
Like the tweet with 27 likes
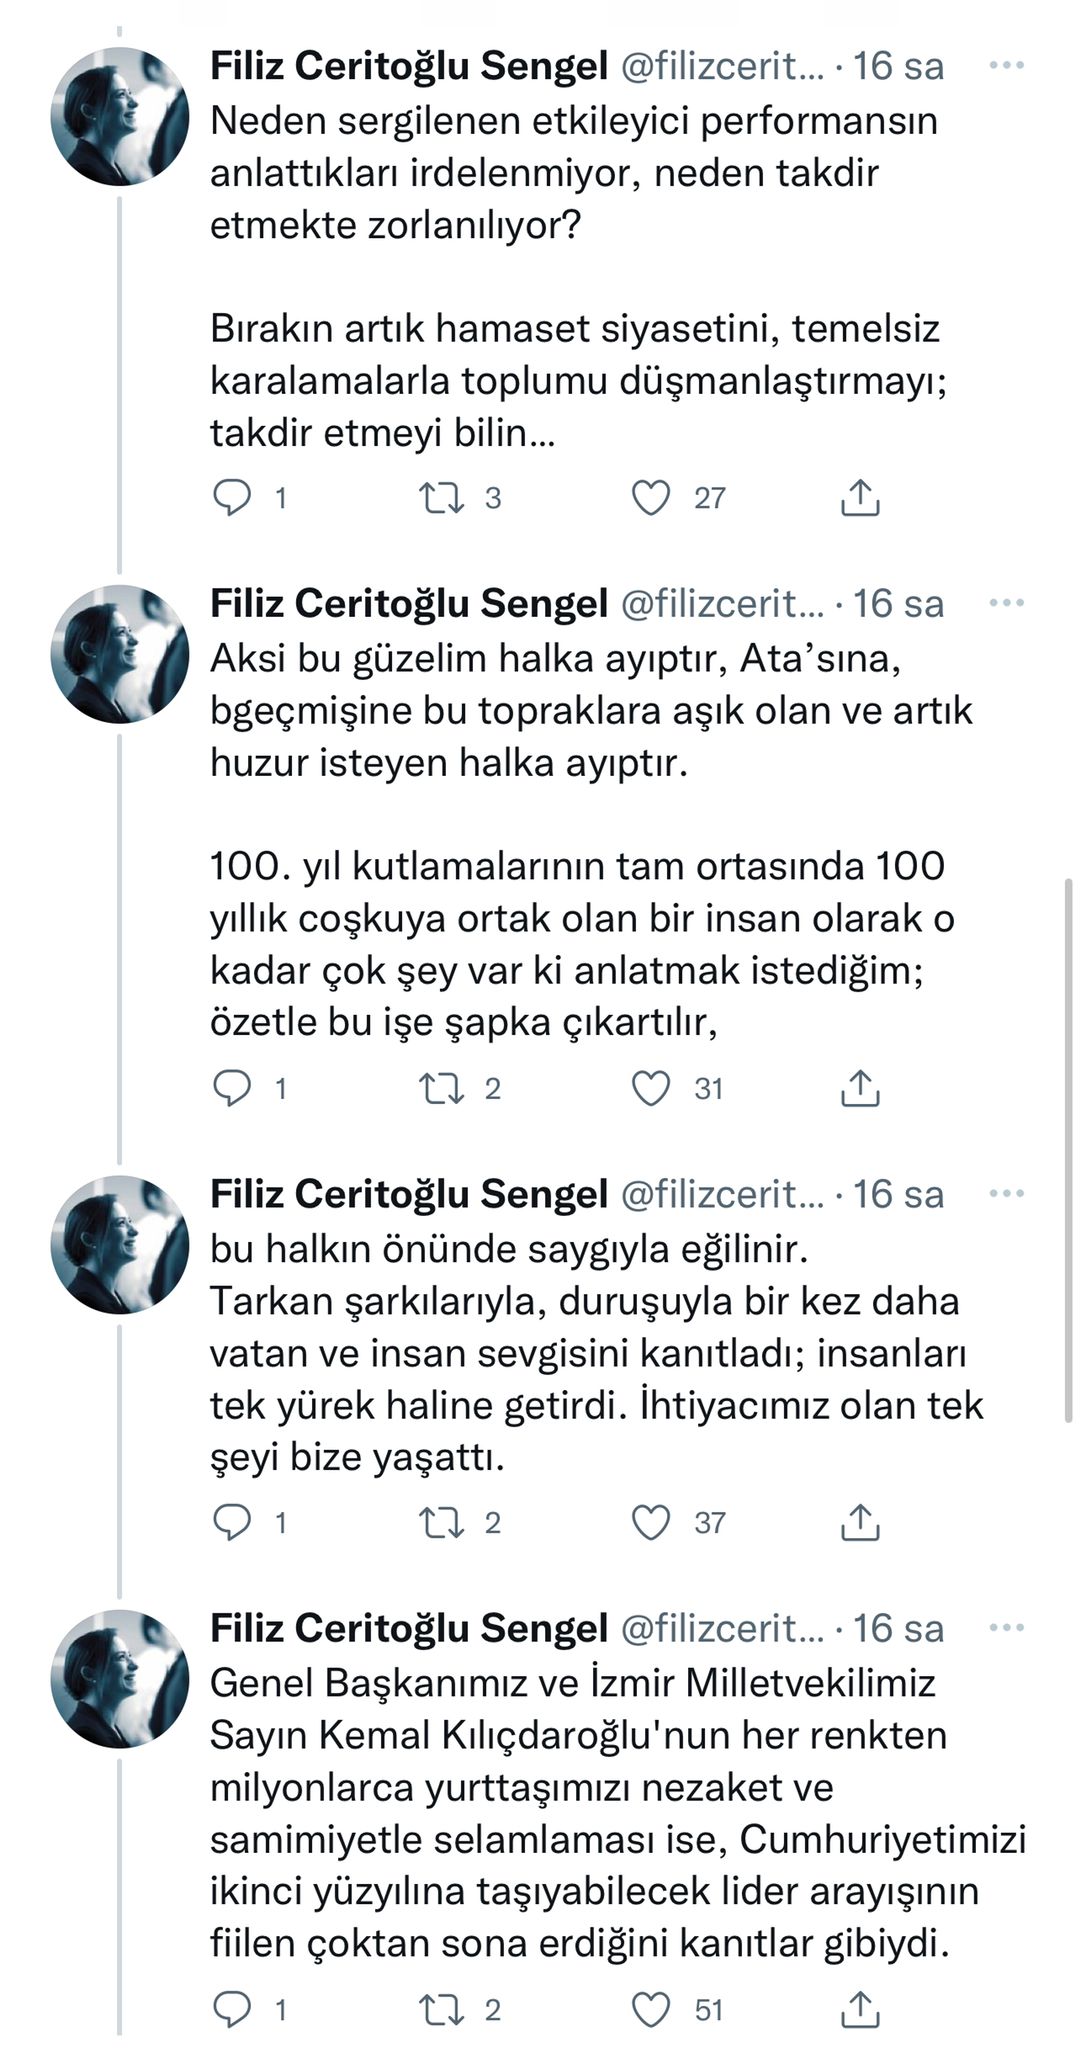pyautogui.click(x=651, y=497)
